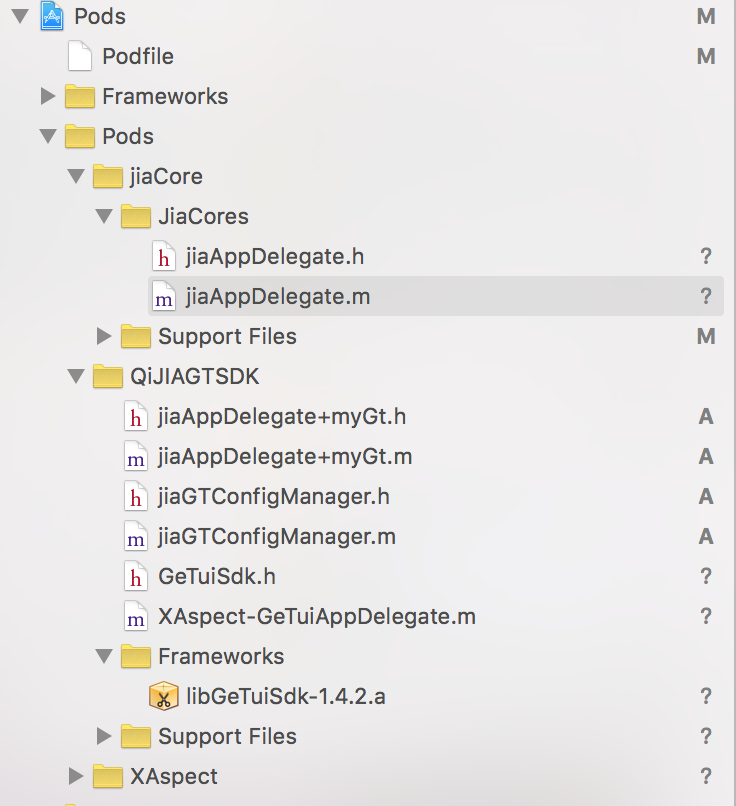Click the XAspect-GeTuiAppDelegate.m file icon
736x806 pixels.
click(135, 616)
